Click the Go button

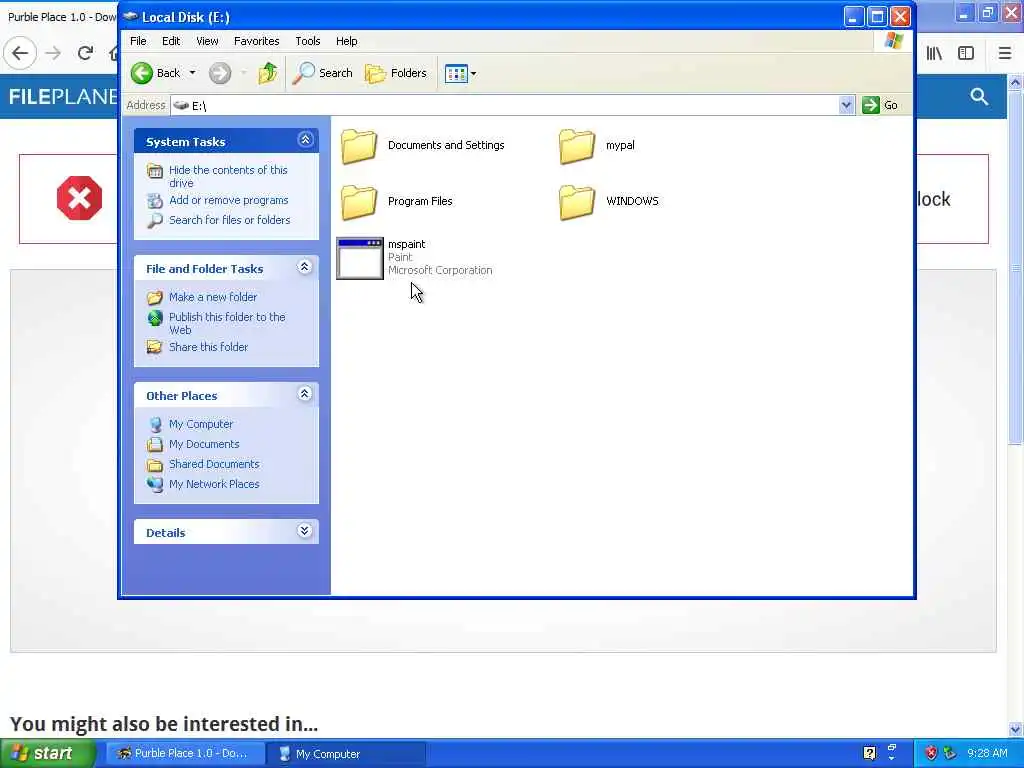[x=880, y=105]
